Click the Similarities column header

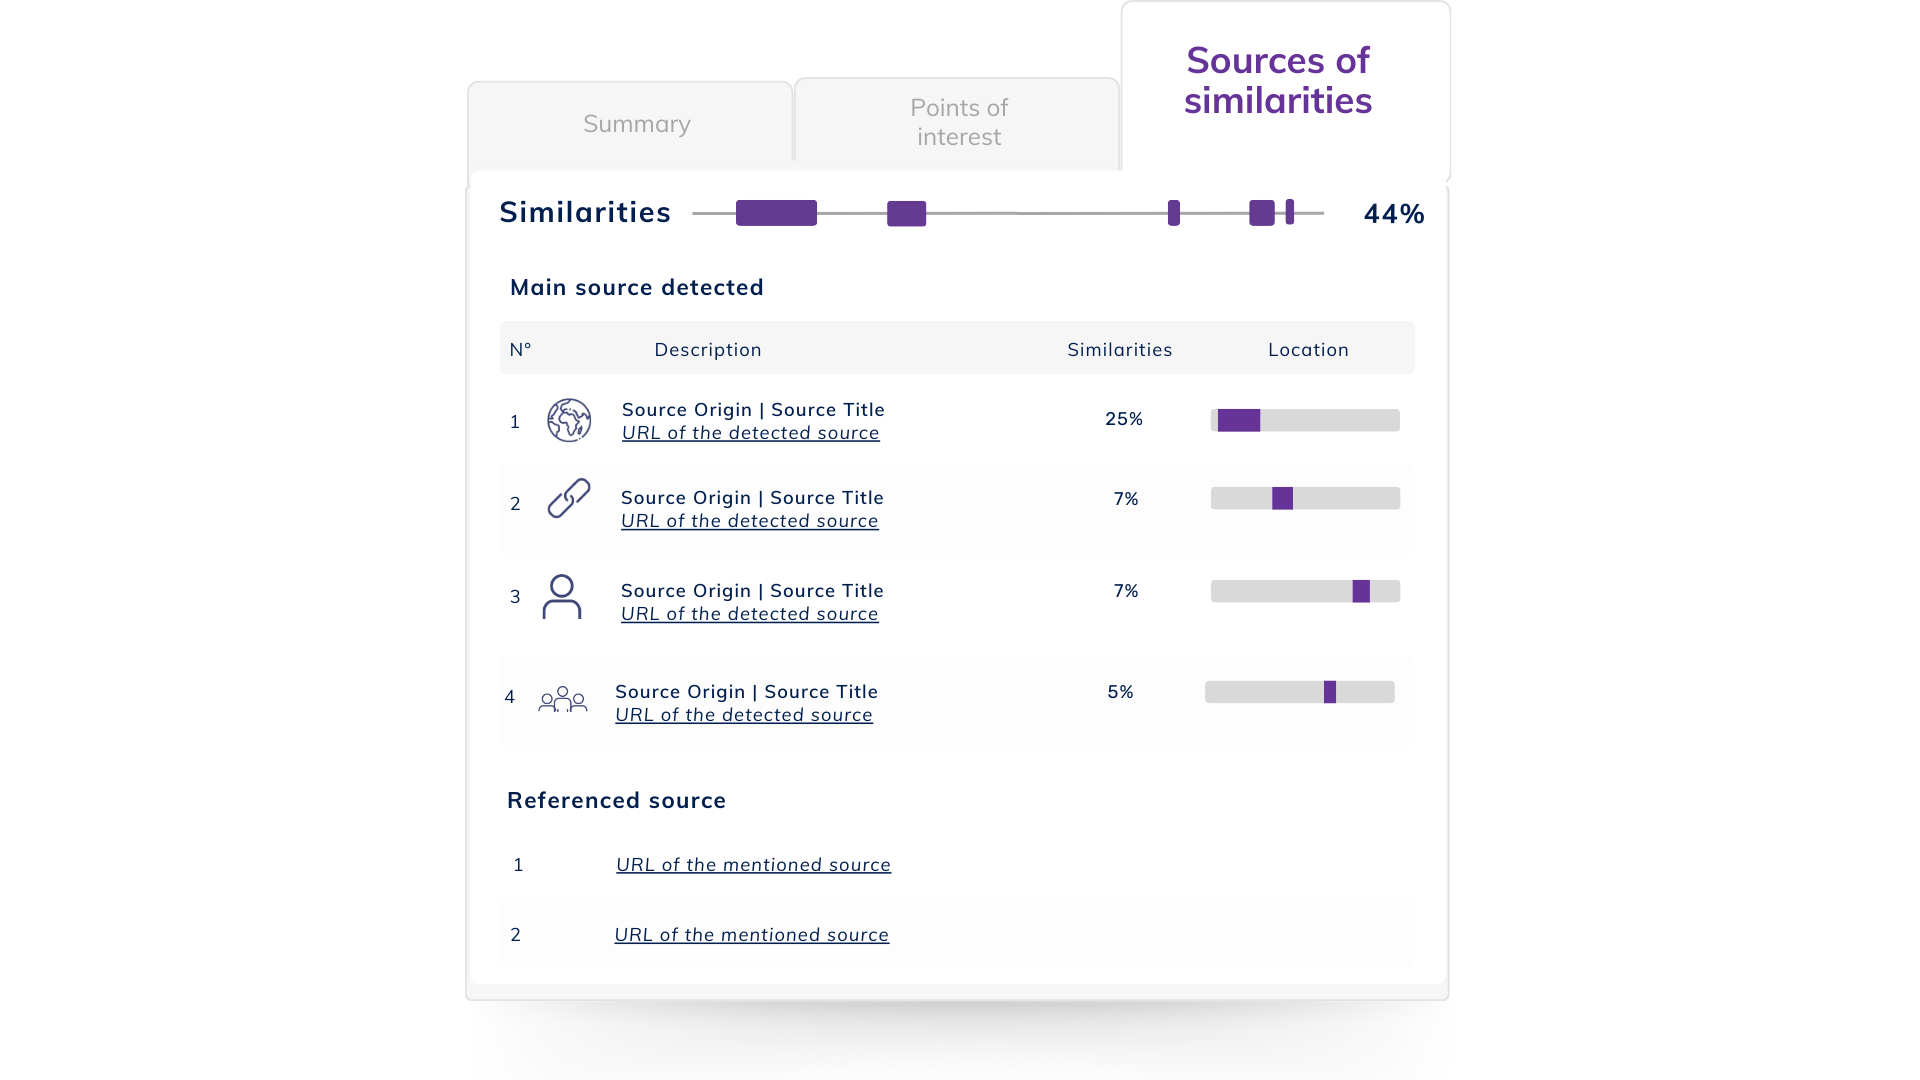pyautogui.click(x=1119, y=350)
